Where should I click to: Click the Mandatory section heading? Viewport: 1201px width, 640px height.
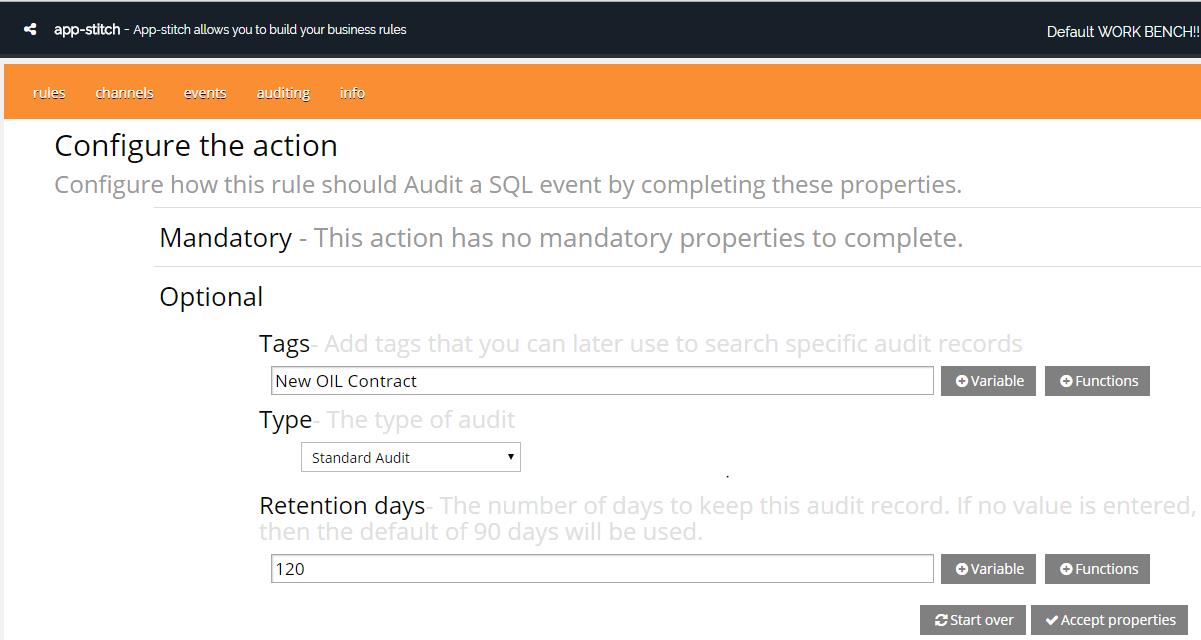[226, 238]
